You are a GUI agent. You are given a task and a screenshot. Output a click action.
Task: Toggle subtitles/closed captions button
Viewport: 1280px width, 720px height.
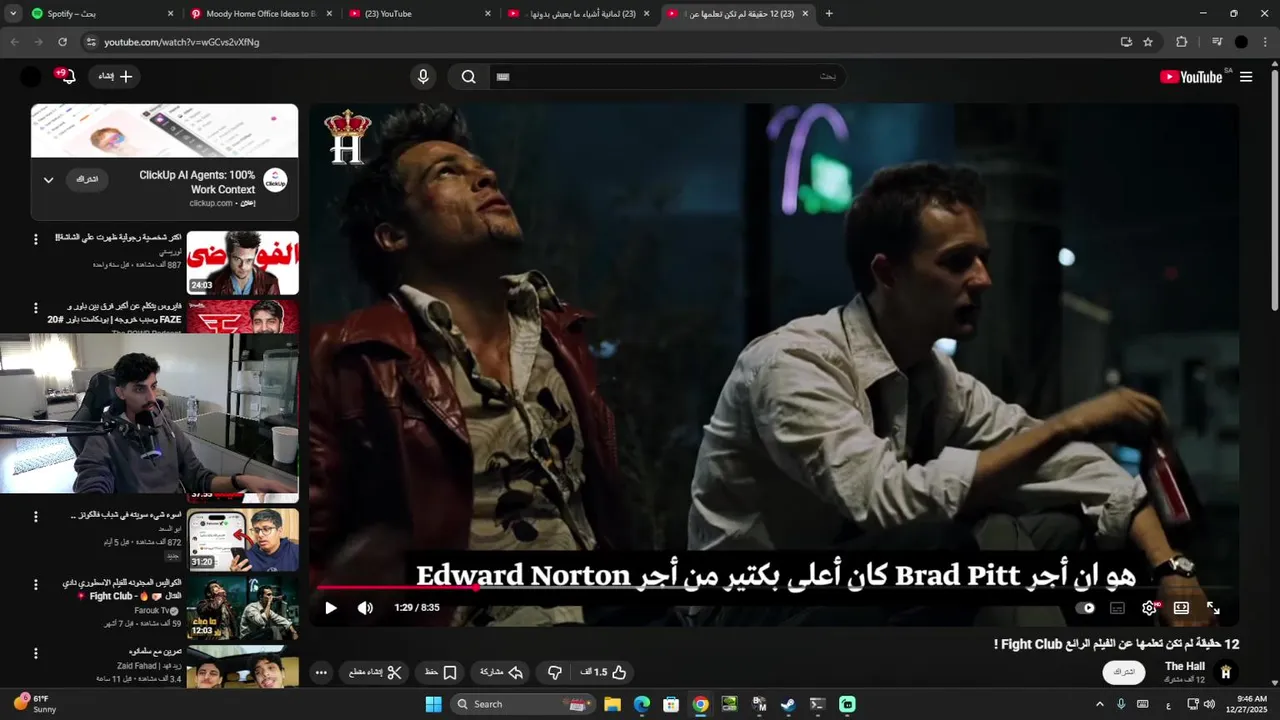(x=1118, y=608)
